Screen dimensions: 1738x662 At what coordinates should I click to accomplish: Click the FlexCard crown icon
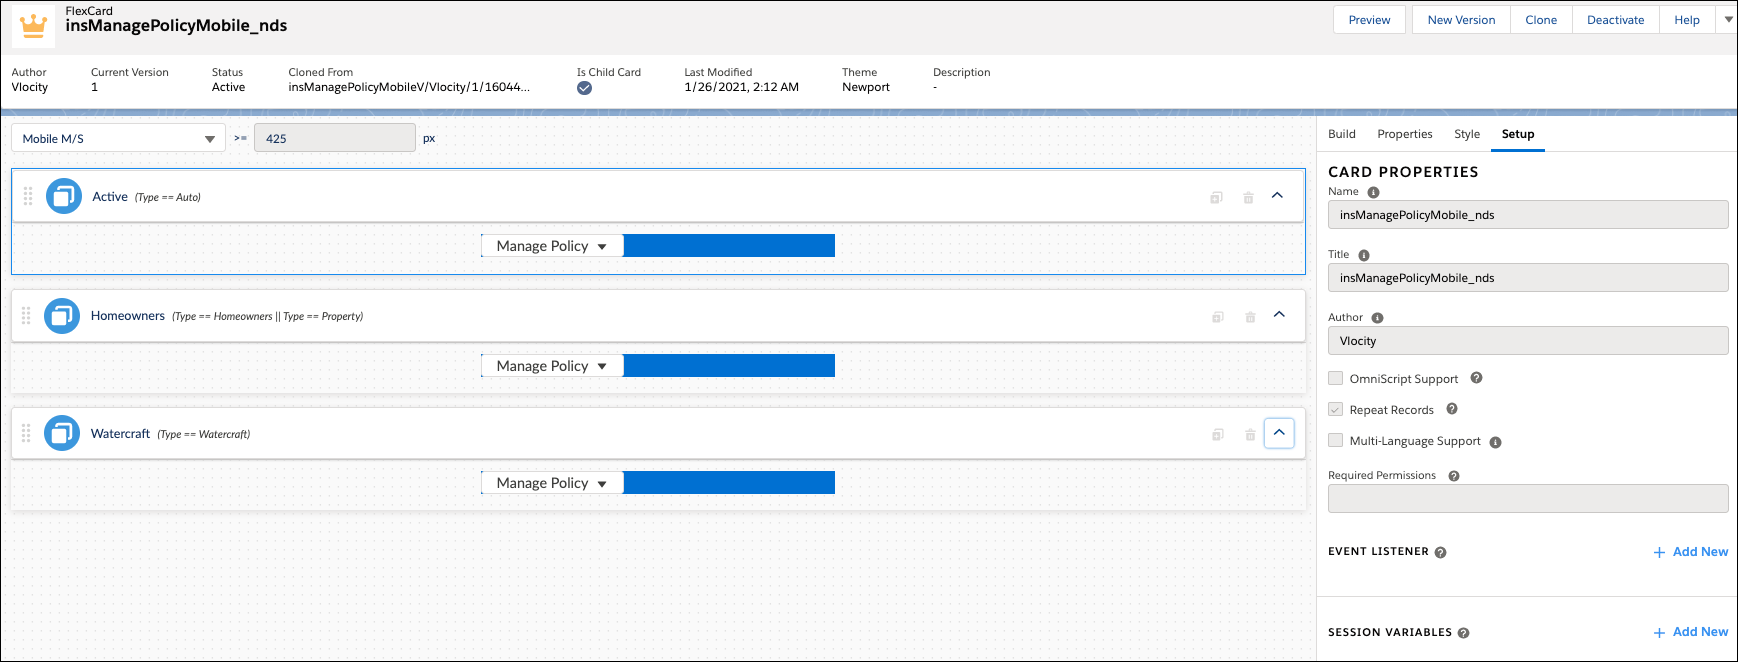(x=34, y=26)
